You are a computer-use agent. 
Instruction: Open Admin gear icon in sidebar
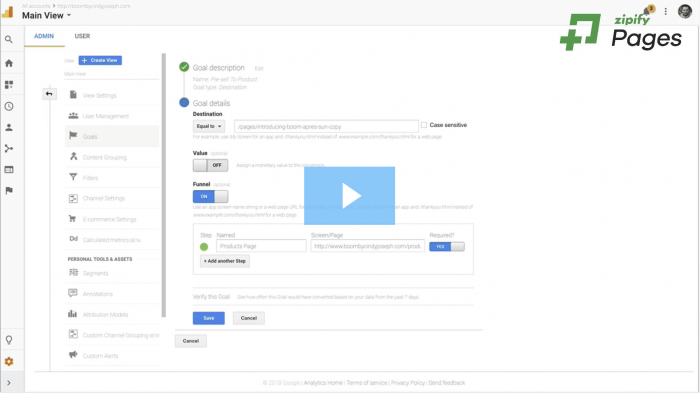pos(8,361)
